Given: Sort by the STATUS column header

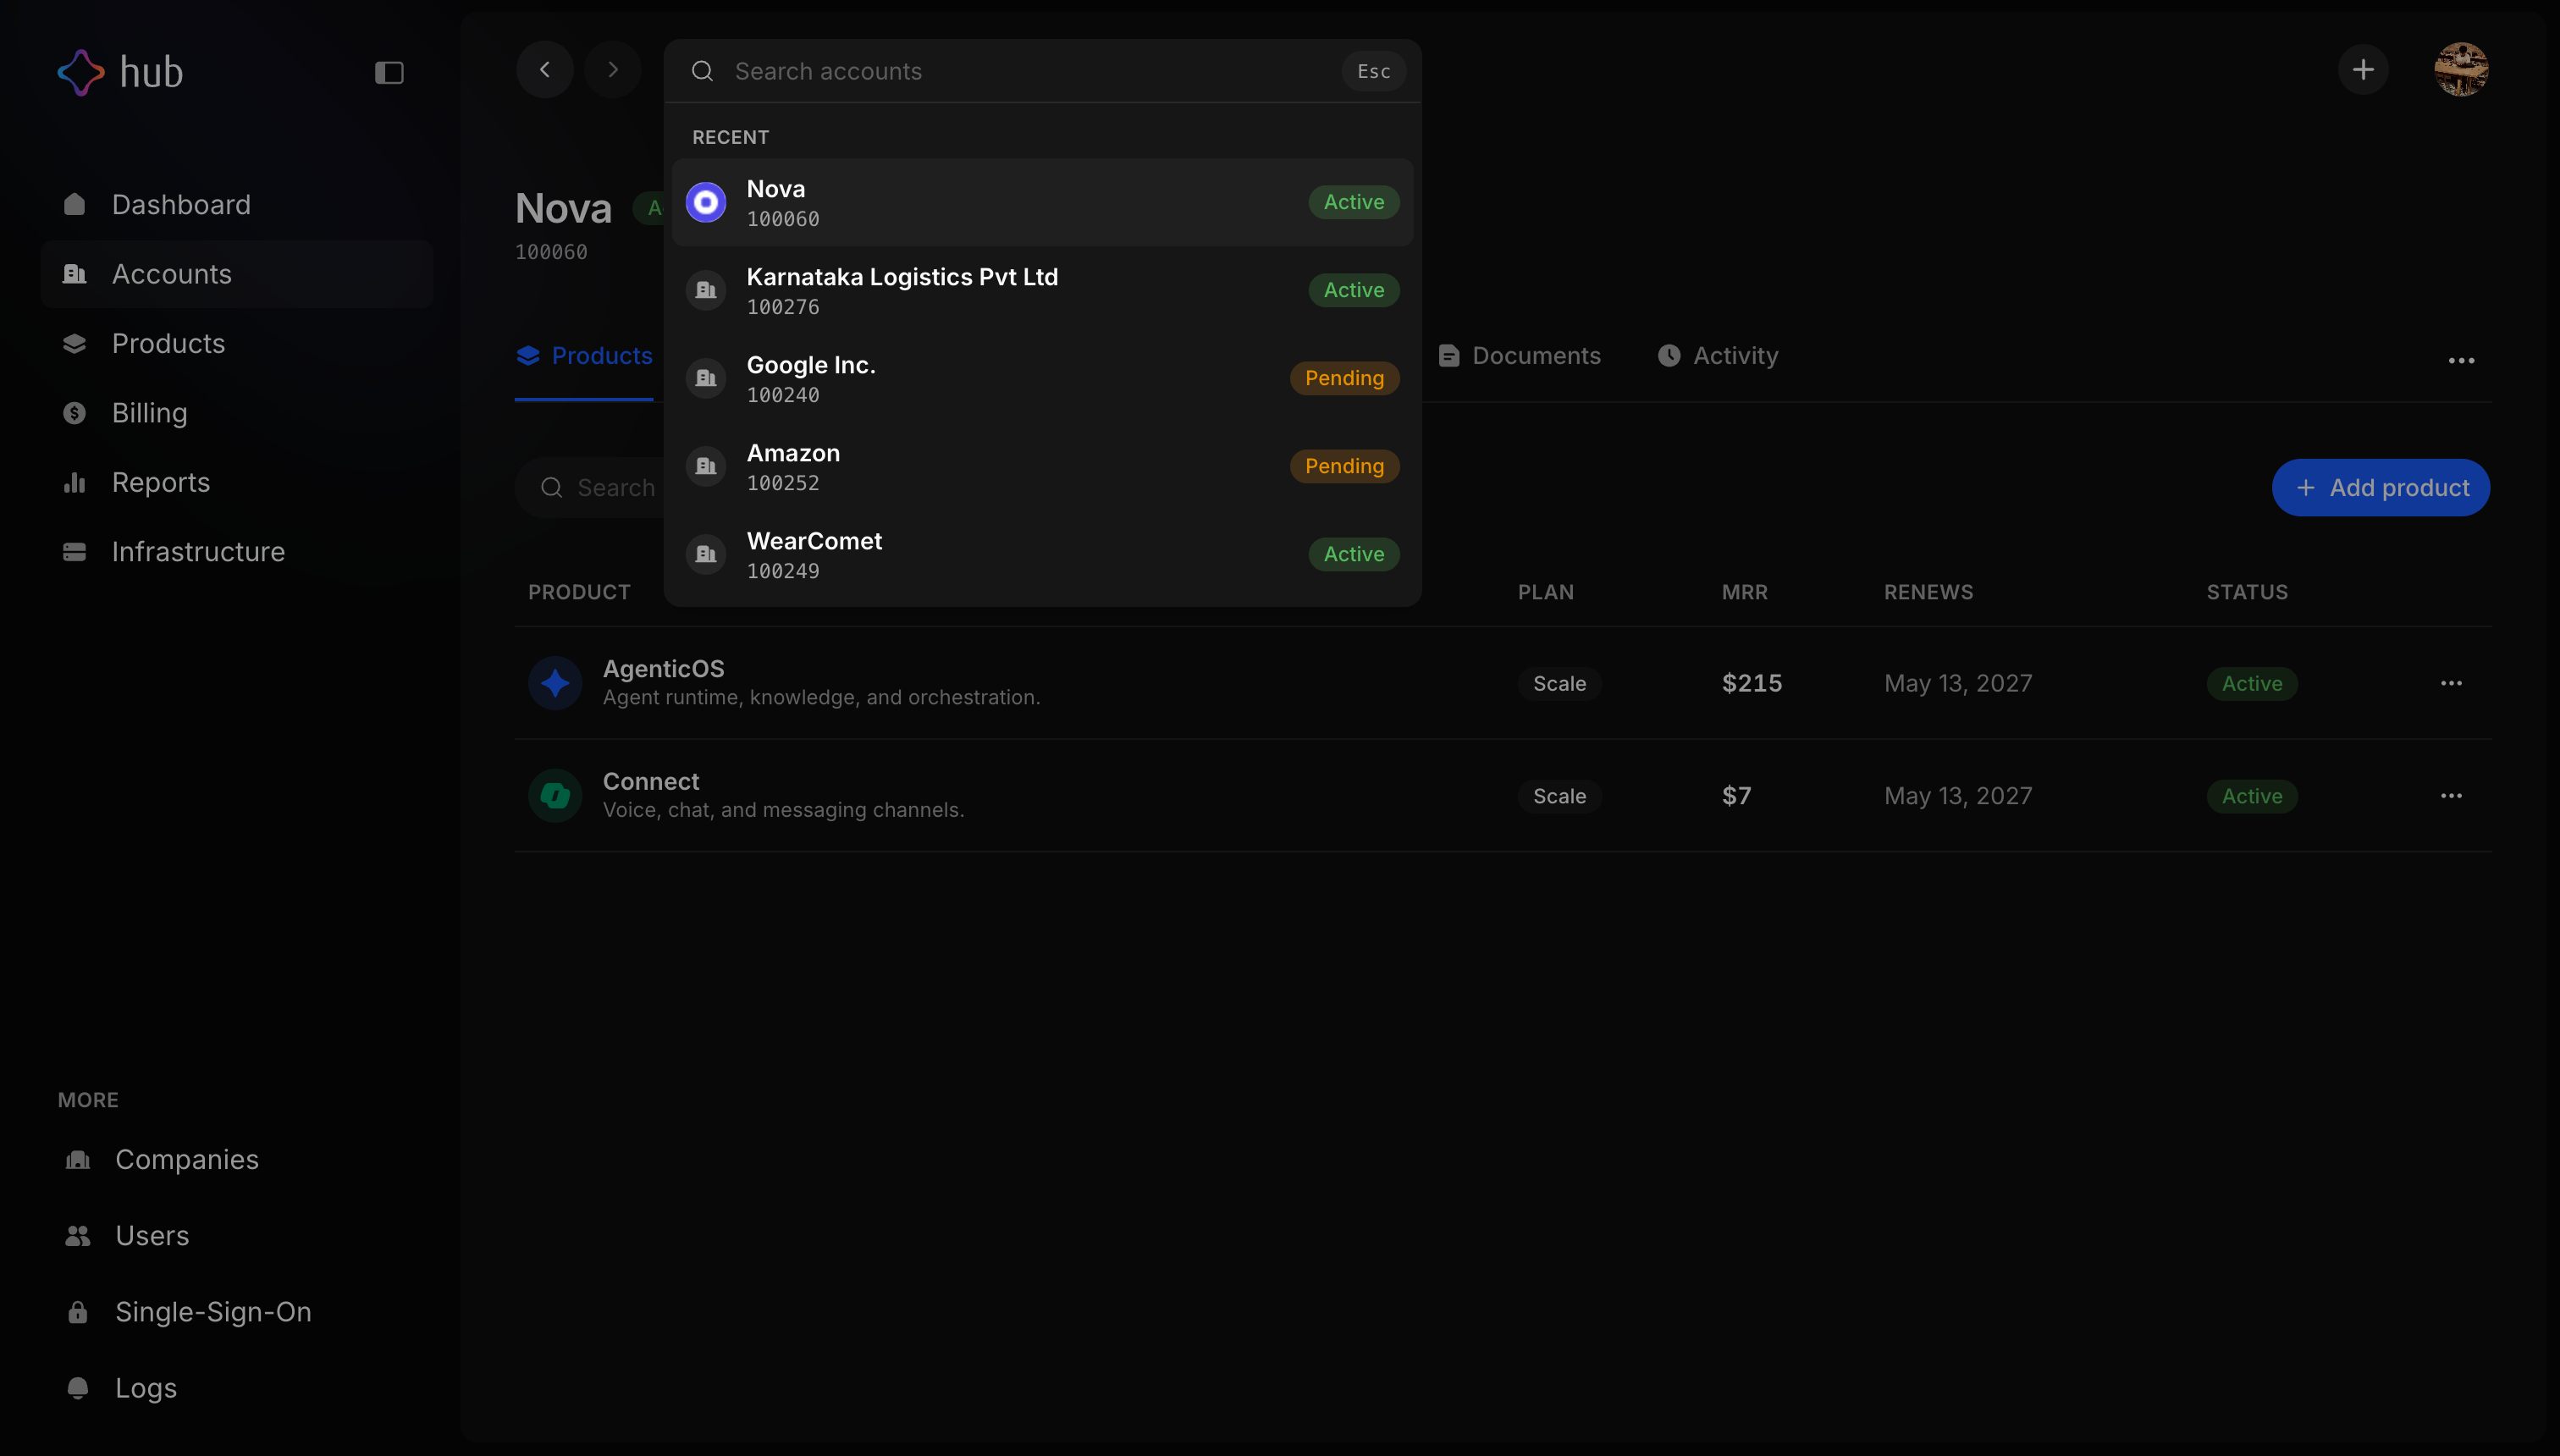Looking at the screenshot, I should pyautogui.click(x=2247, y=593).
